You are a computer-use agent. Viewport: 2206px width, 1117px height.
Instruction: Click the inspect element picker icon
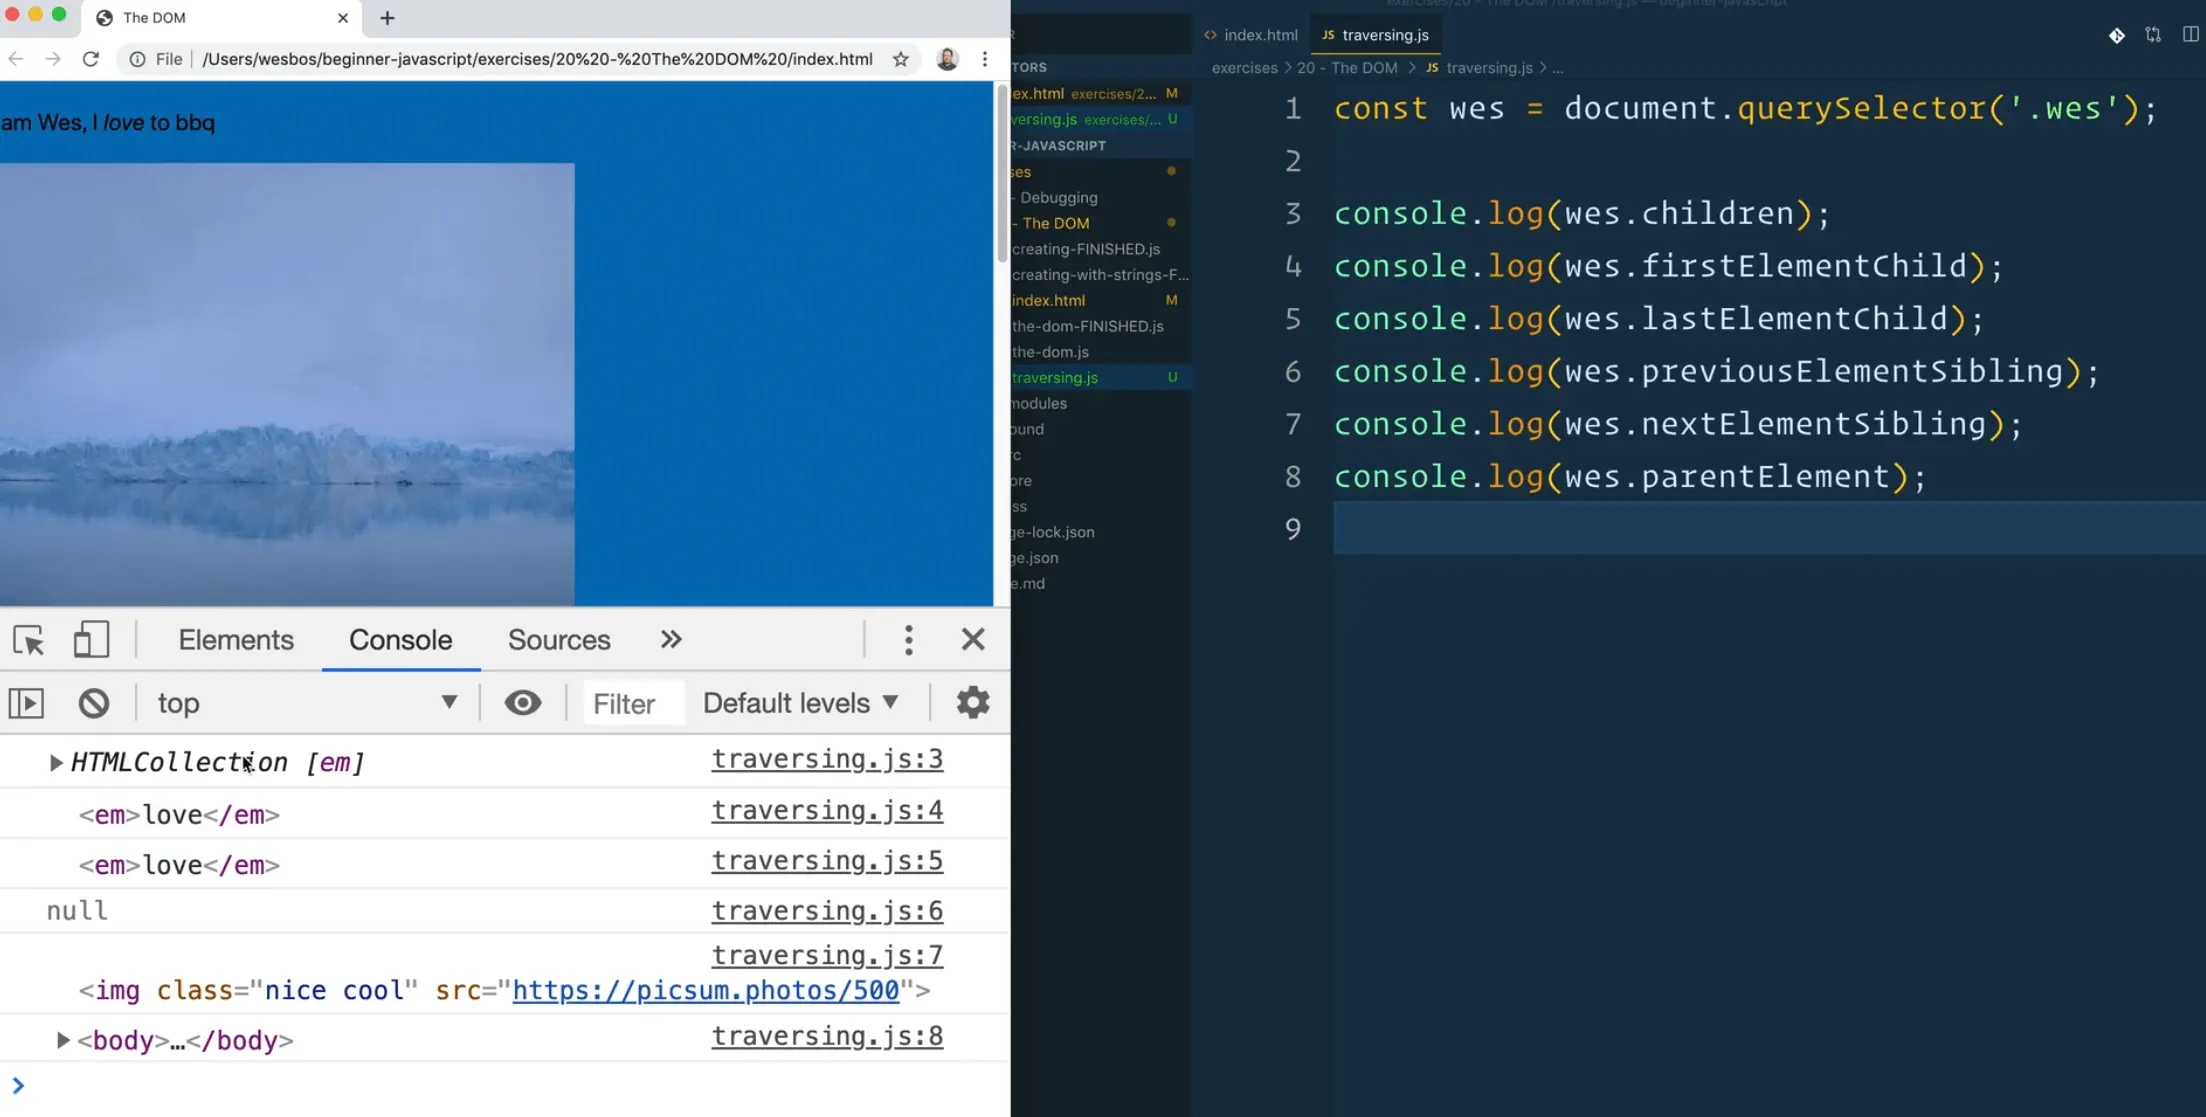pyautogui.click(x=29, y=640)
